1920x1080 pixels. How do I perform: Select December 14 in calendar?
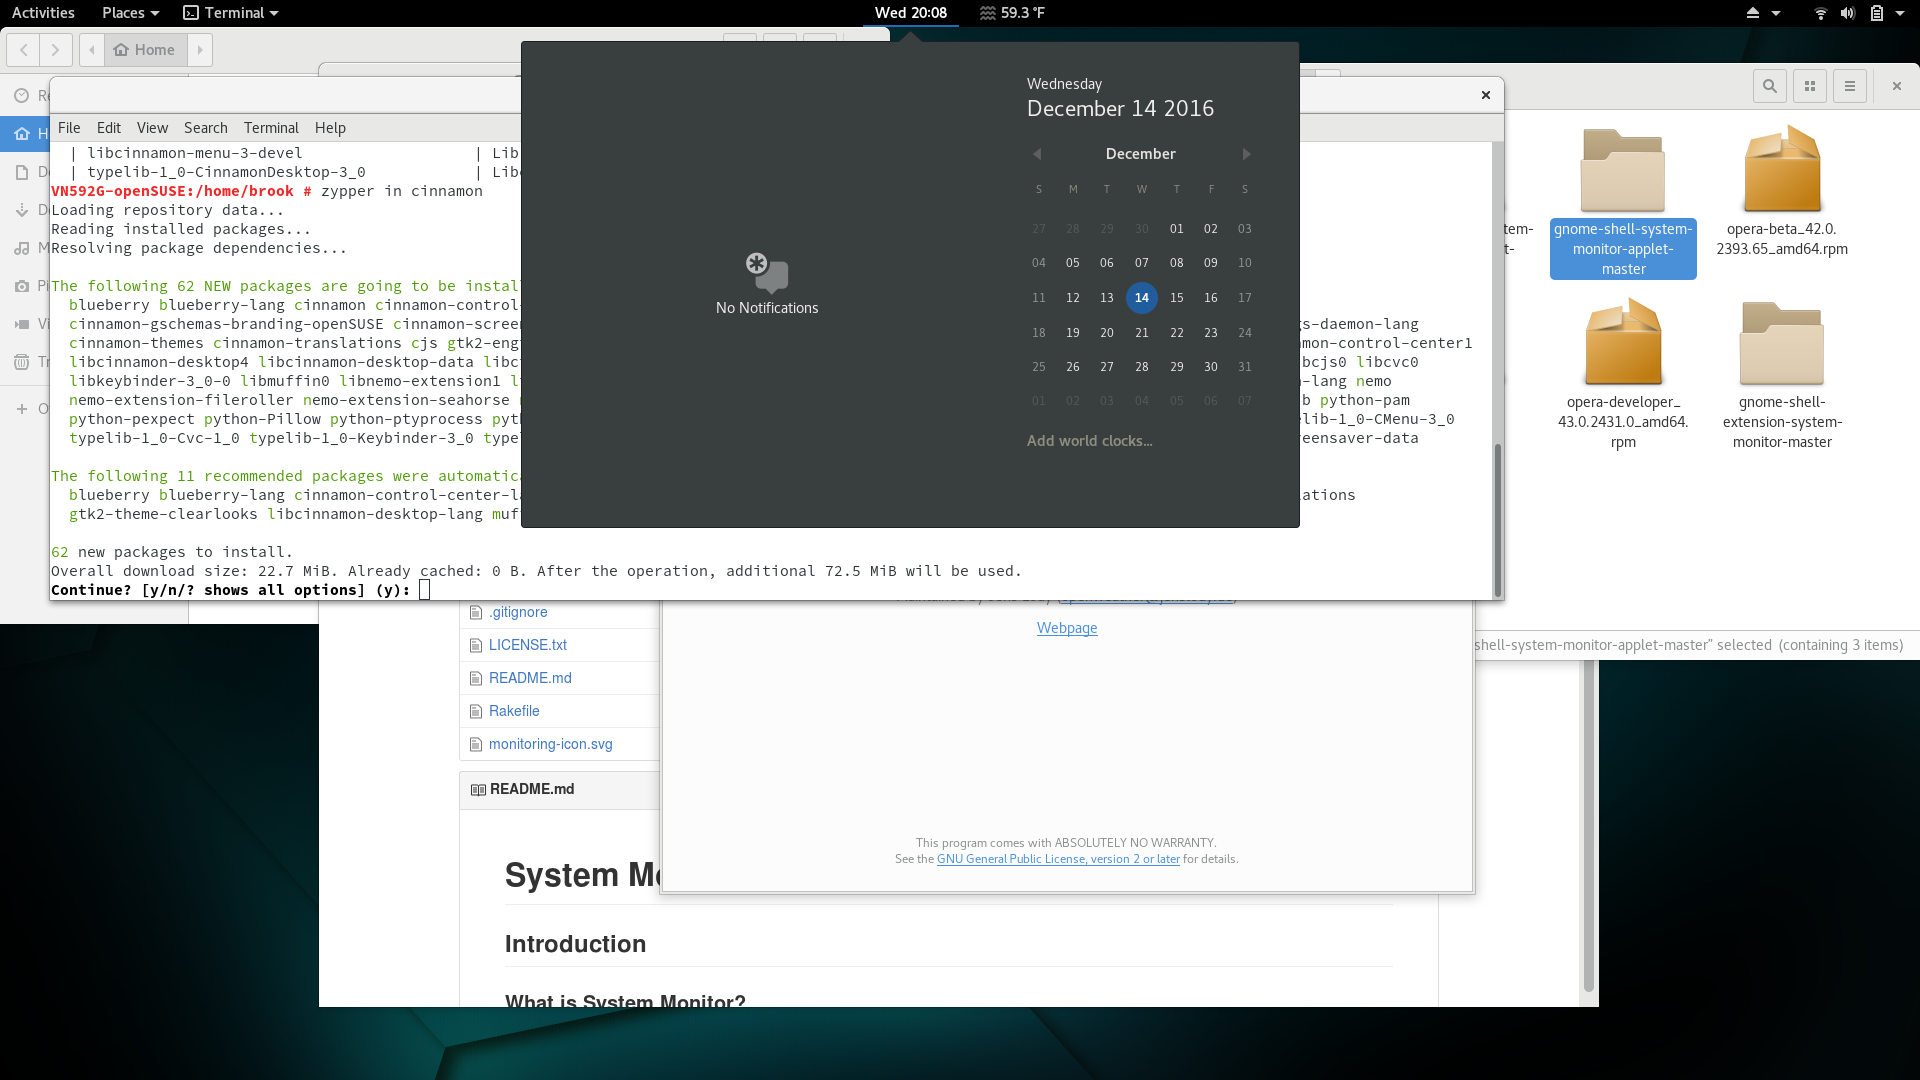[1142, 298]
